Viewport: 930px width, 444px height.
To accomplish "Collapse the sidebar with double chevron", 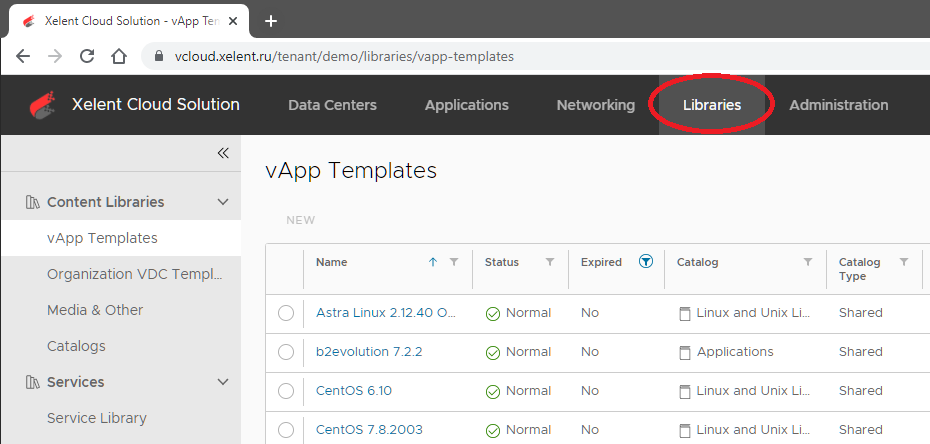I will 223,154.
